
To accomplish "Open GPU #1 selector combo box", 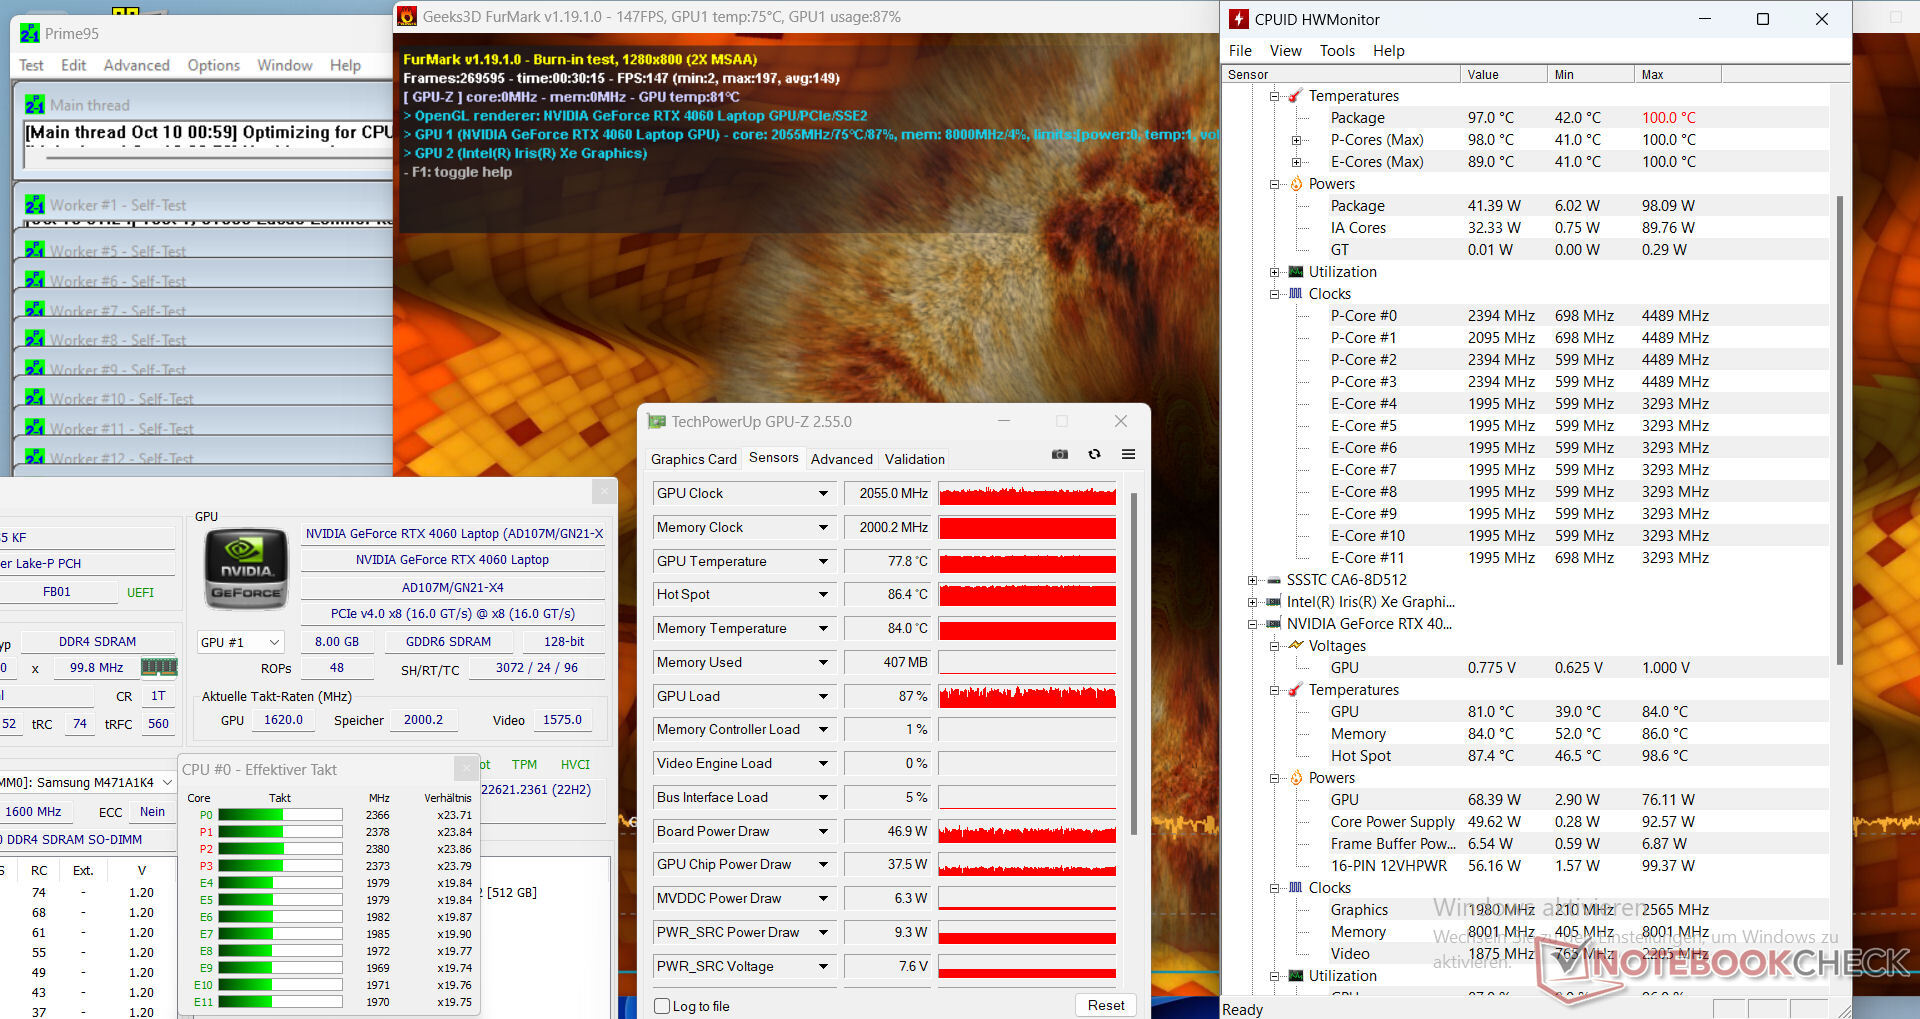I will coord(241,642).
